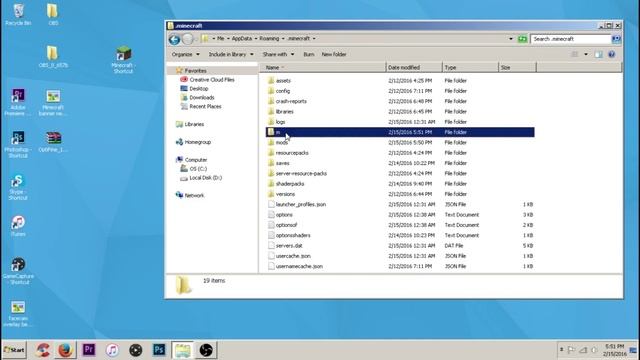Select Homegroup in navigation pane
Viewport: 640px width, 360px height.
(198, 142)
